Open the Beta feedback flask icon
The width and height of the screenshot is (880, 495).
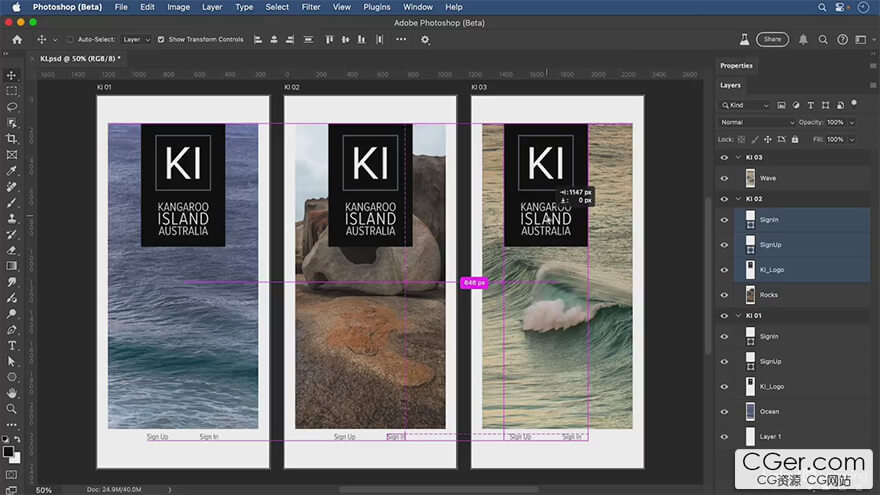(x=744, y=39)
